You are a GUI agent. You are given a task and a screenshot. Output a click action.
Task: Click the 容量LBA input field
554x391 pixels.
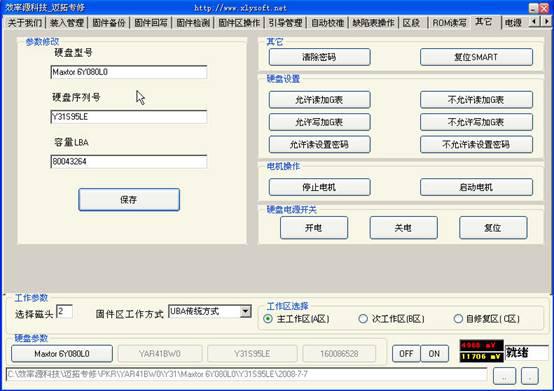pyautogui.click(x=129, y=161)
